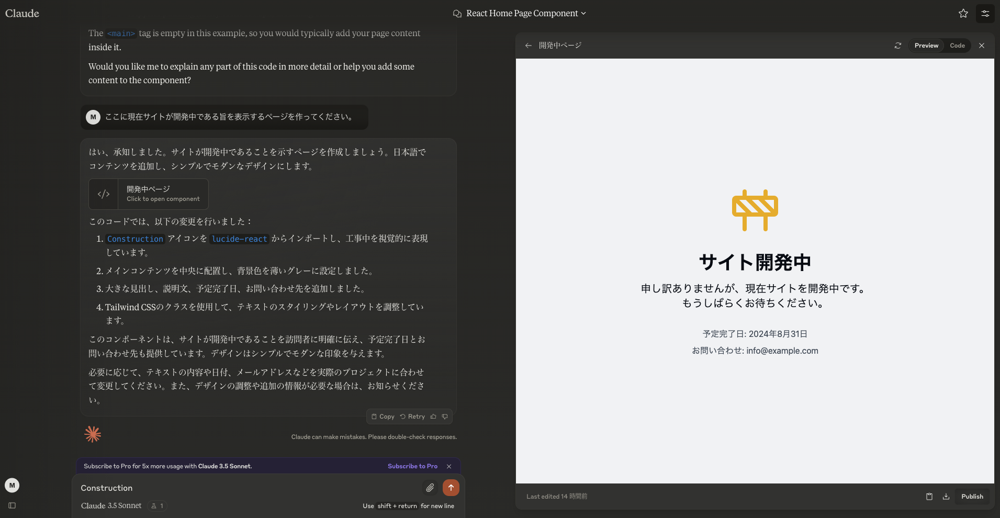
Task: Click the Last edited timestamp text
Action: (557, 496)
